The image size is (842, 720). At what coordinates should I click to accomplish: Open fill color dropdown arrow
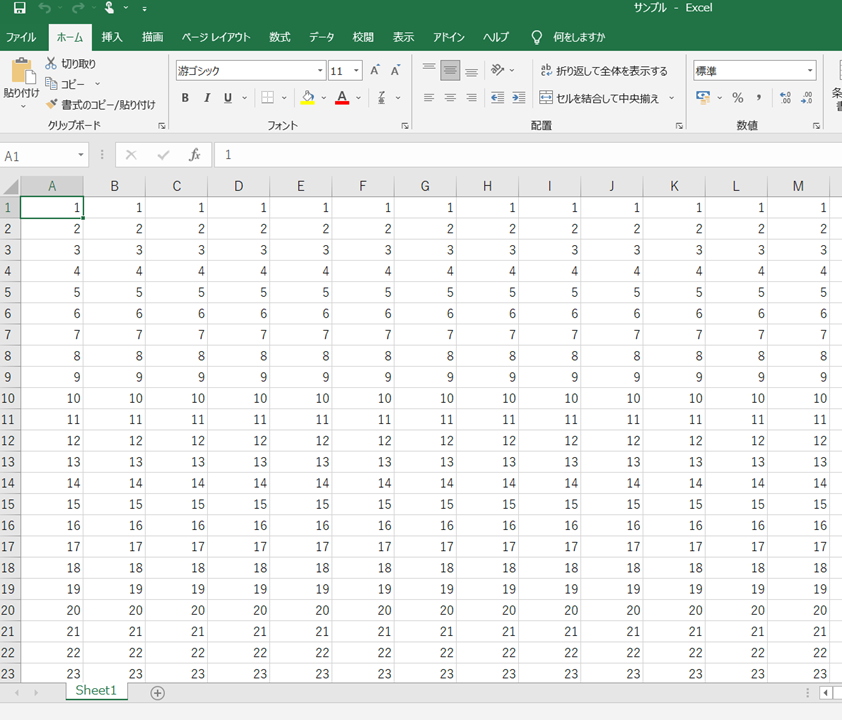(324, 98)
